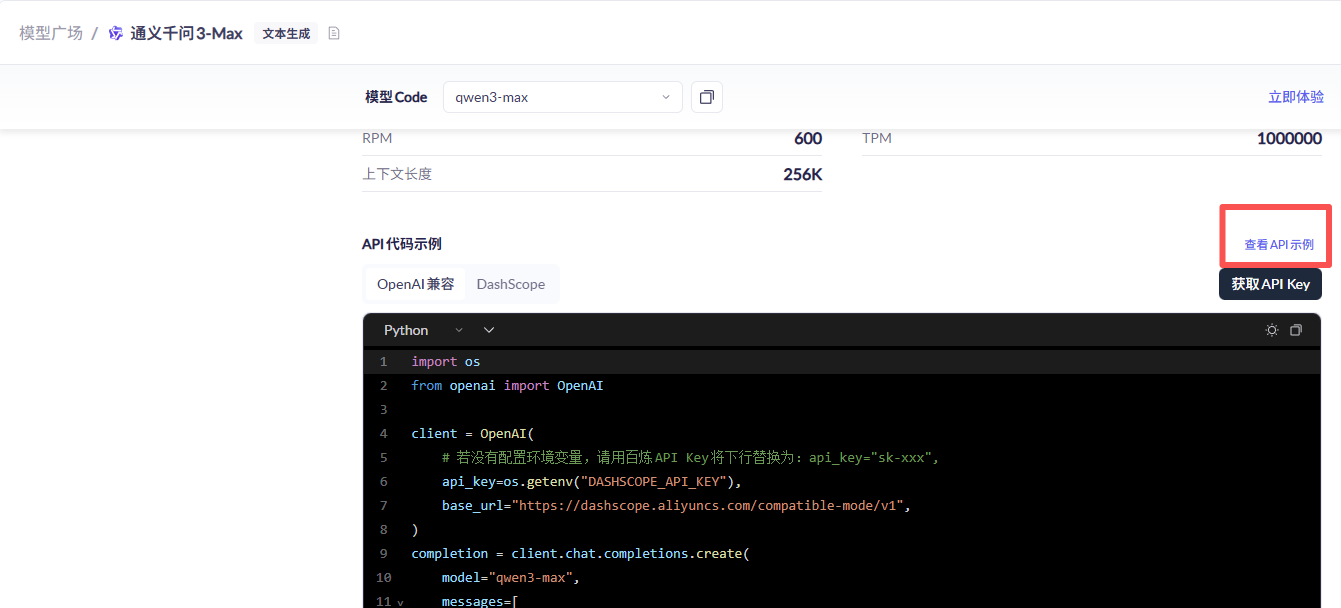This screenshot has height=608, width=1341.
Task: Click the 上下文长度 value 256K
Action: pyautogui.click(x=803, y=175)
